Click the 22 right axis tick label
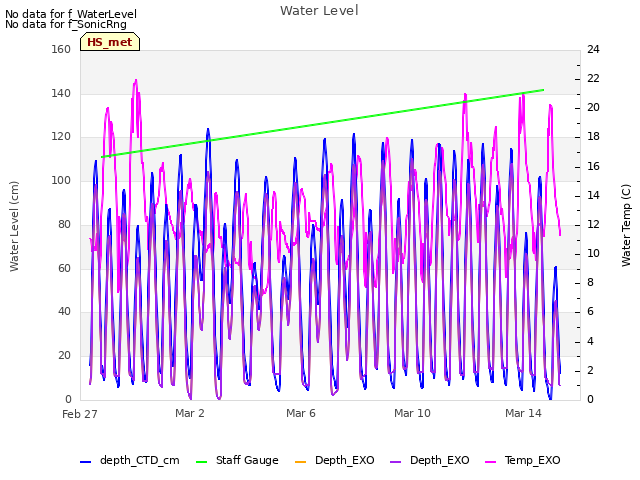 tap(593, 78)
